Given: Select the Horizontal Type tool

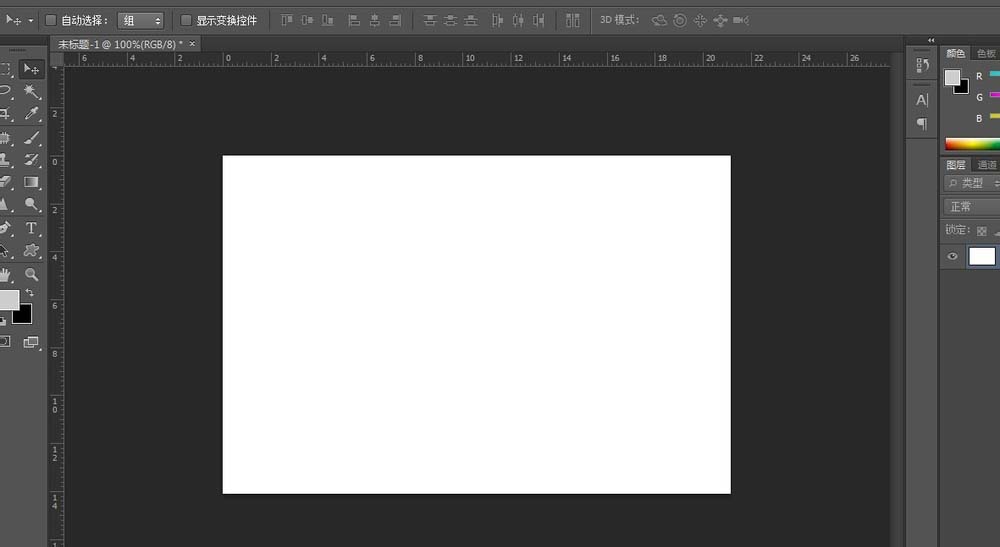Looking at the screenshot, I should click(x=31, y=229).
